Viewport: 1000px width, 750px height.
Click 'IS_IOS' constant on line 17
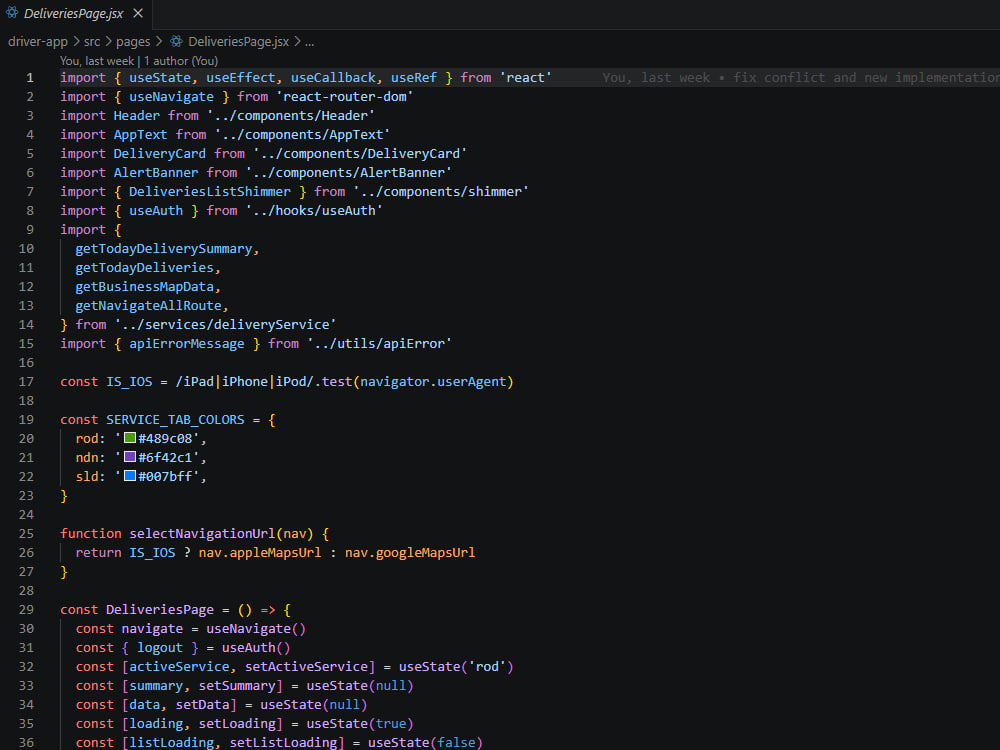coord(129,382)
